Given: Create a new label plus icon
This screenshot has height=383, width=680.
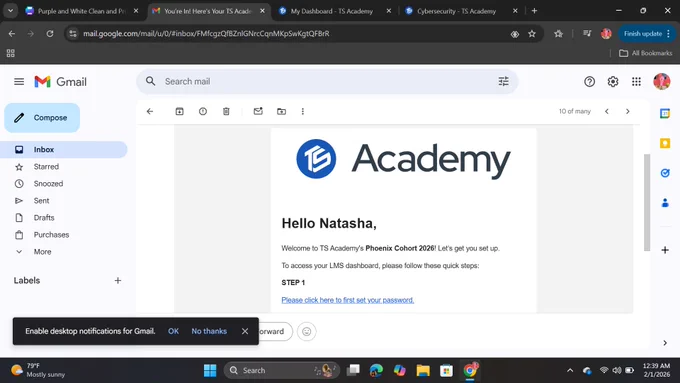Looking at the screenshot, I should click(118, 281).
